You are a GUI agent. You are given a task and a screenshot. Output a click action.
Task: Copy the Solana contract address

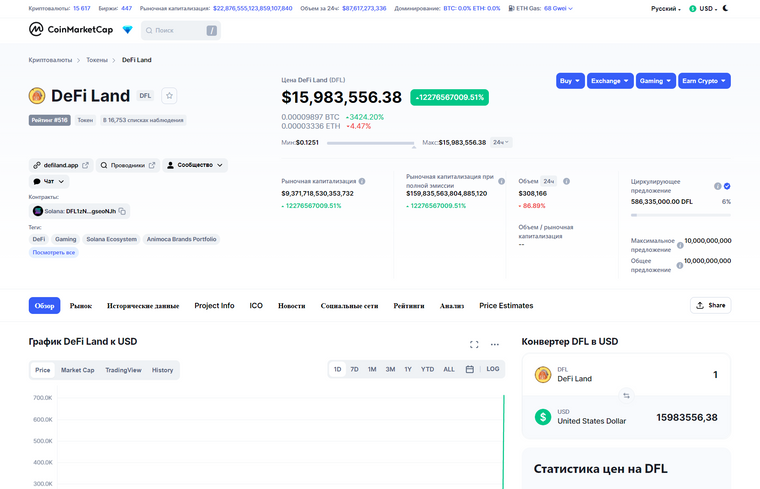click(x=122, y=211)
